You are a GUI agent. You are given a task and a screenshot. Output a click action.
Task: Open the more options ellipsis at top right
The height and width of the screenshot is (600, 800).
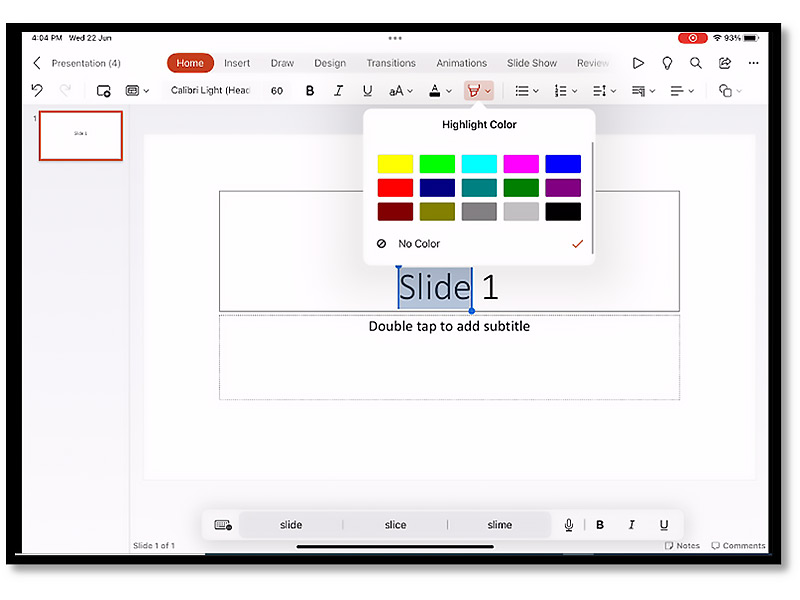[753, 63]
